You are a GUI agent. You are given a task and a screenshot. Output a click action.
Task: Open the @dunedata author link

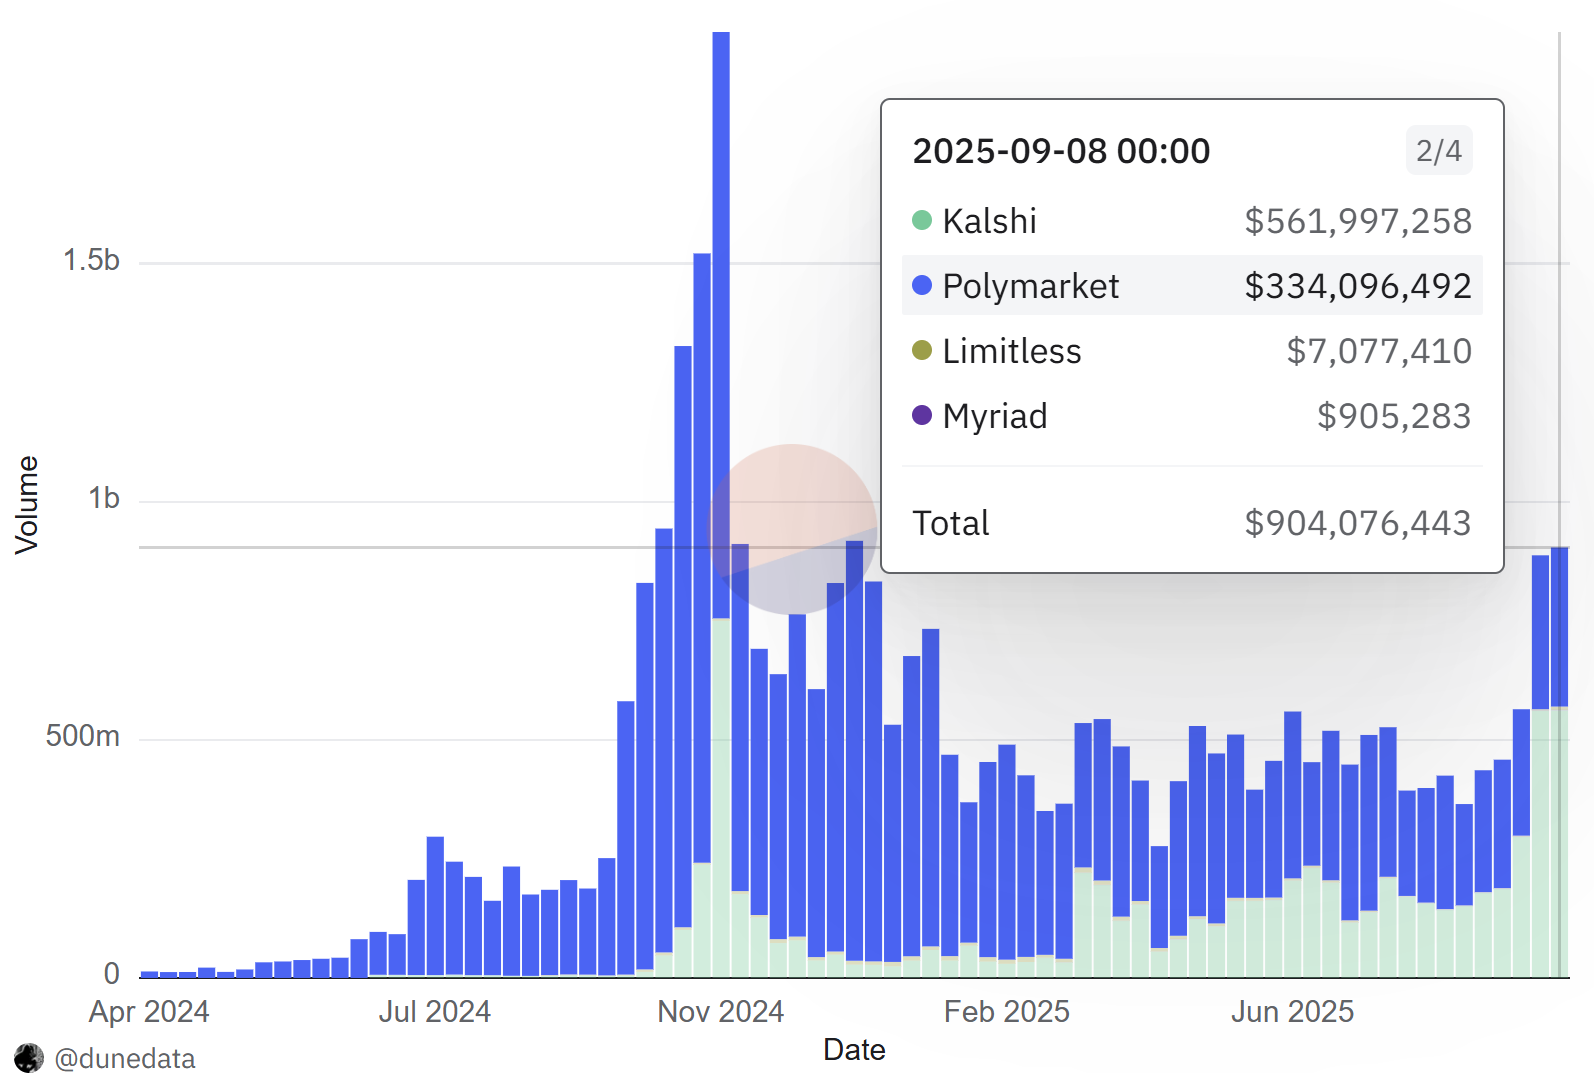click(125, 1058)
